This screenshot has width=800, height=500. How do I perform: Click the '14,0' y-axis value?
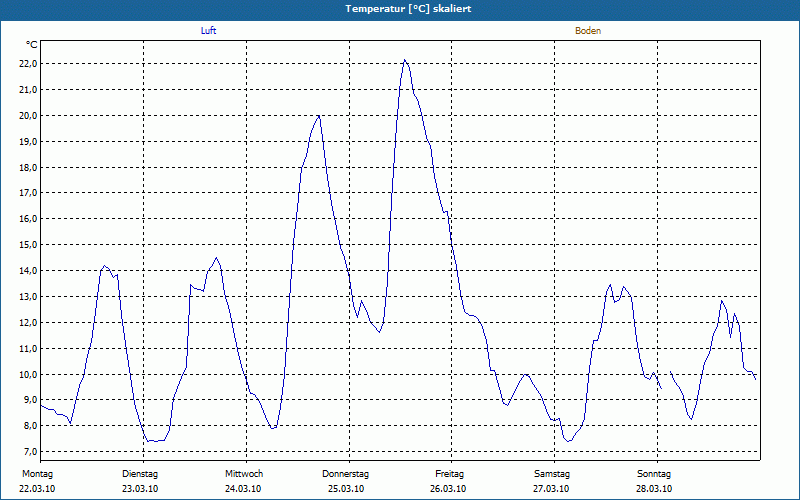click(x=28, y=270)
